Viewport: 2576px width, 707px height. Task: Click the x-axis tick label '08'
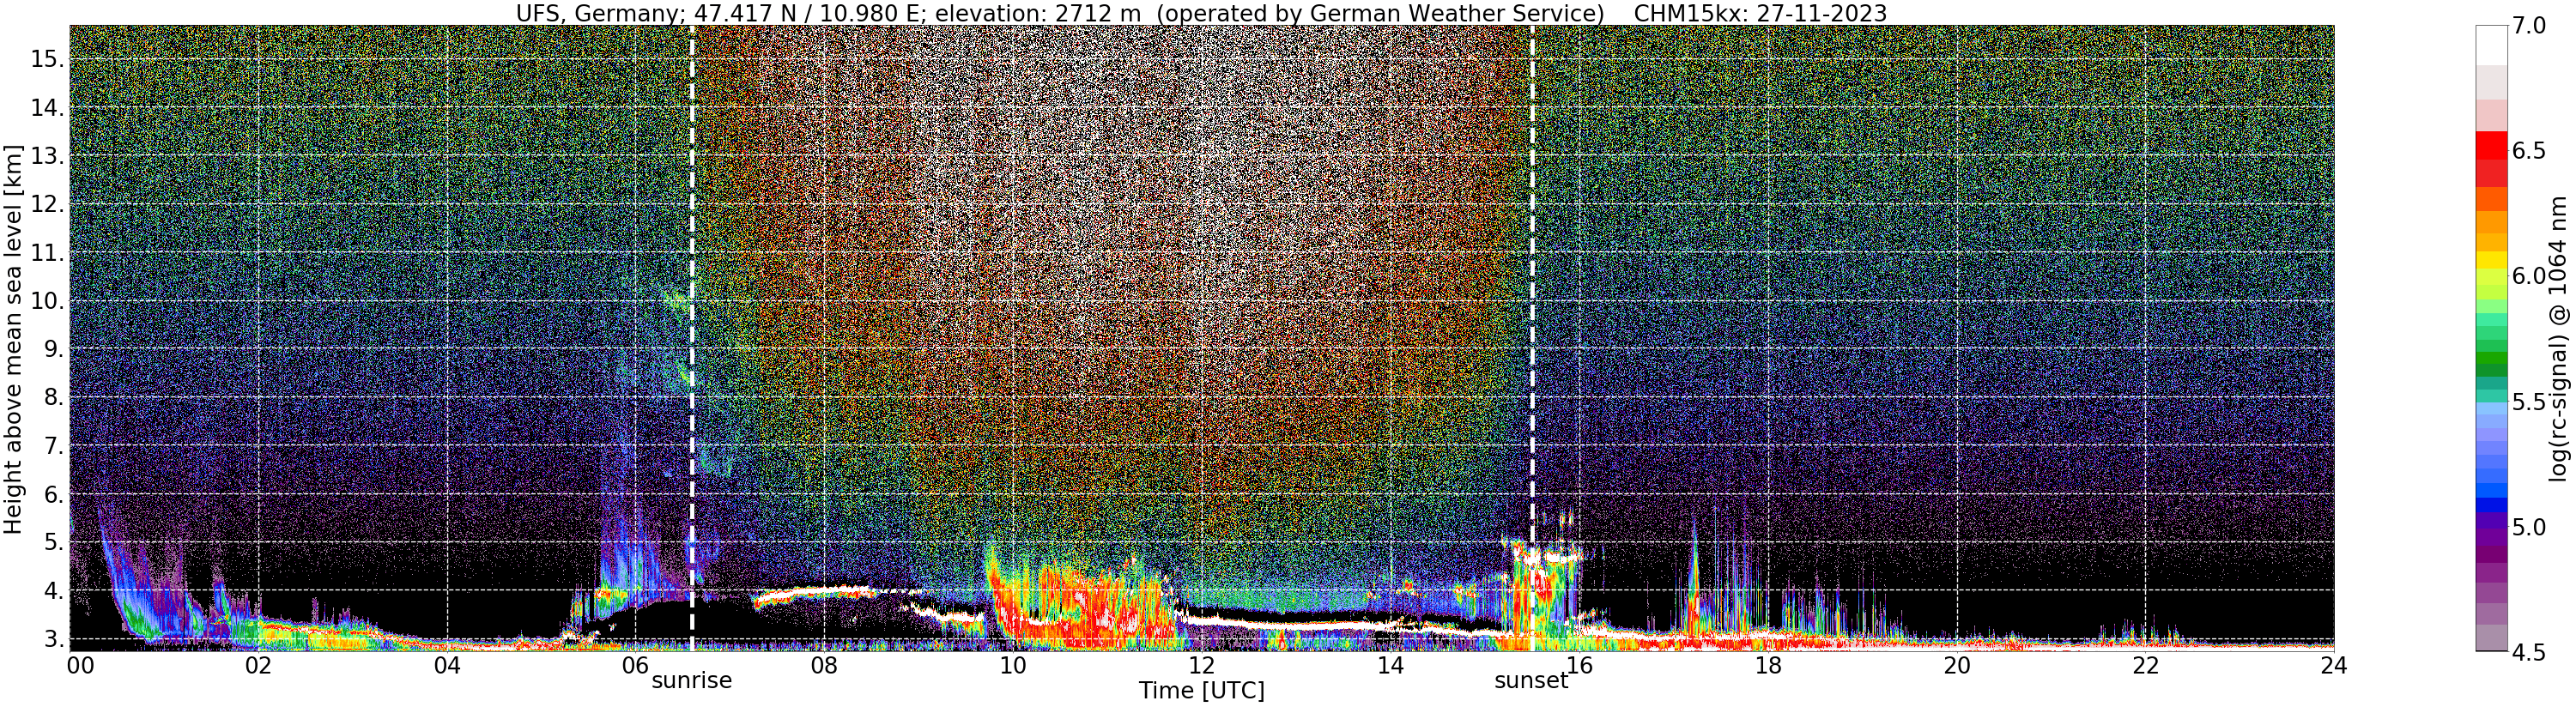(x=824, y=665)
